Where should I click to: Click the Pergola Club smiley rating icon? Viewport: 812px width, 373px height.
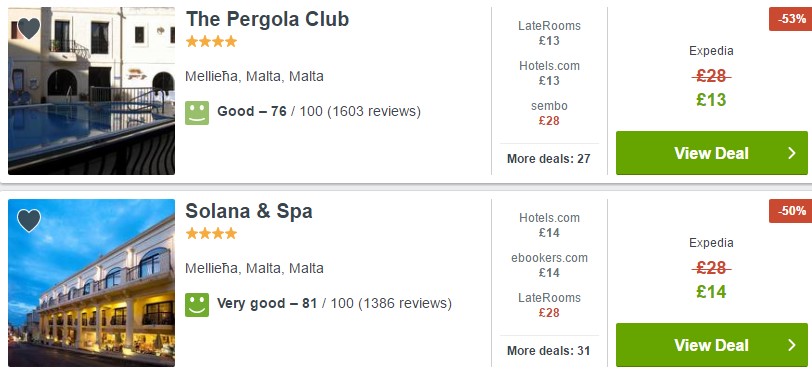[x=197, y=112]
